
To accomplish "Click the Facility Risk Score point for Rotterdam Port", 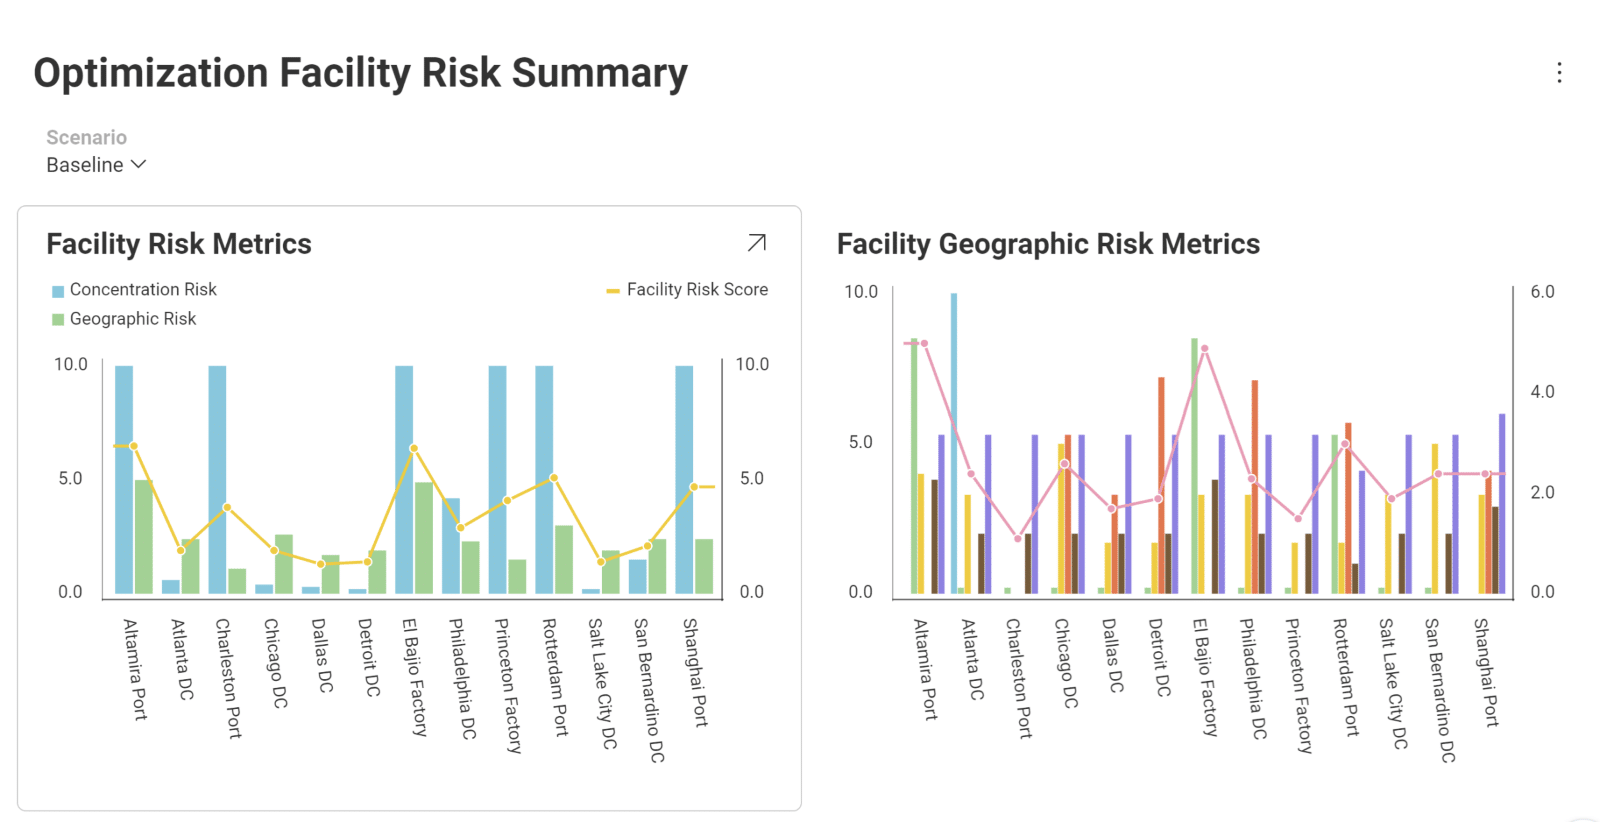I will (554, 478).
